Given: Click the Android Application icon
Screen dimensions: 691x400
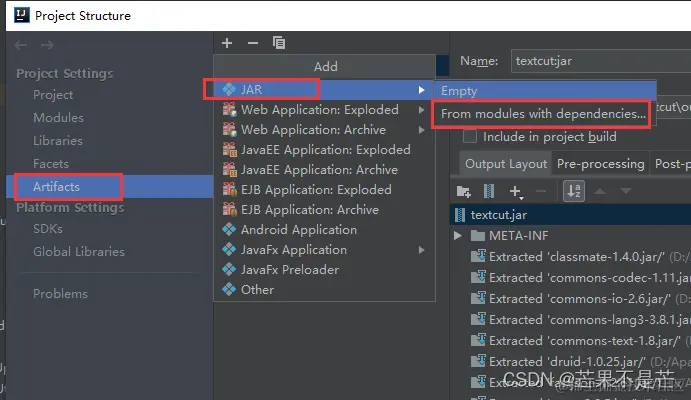Looking at the screenshot, I should [x=229, y=230].
